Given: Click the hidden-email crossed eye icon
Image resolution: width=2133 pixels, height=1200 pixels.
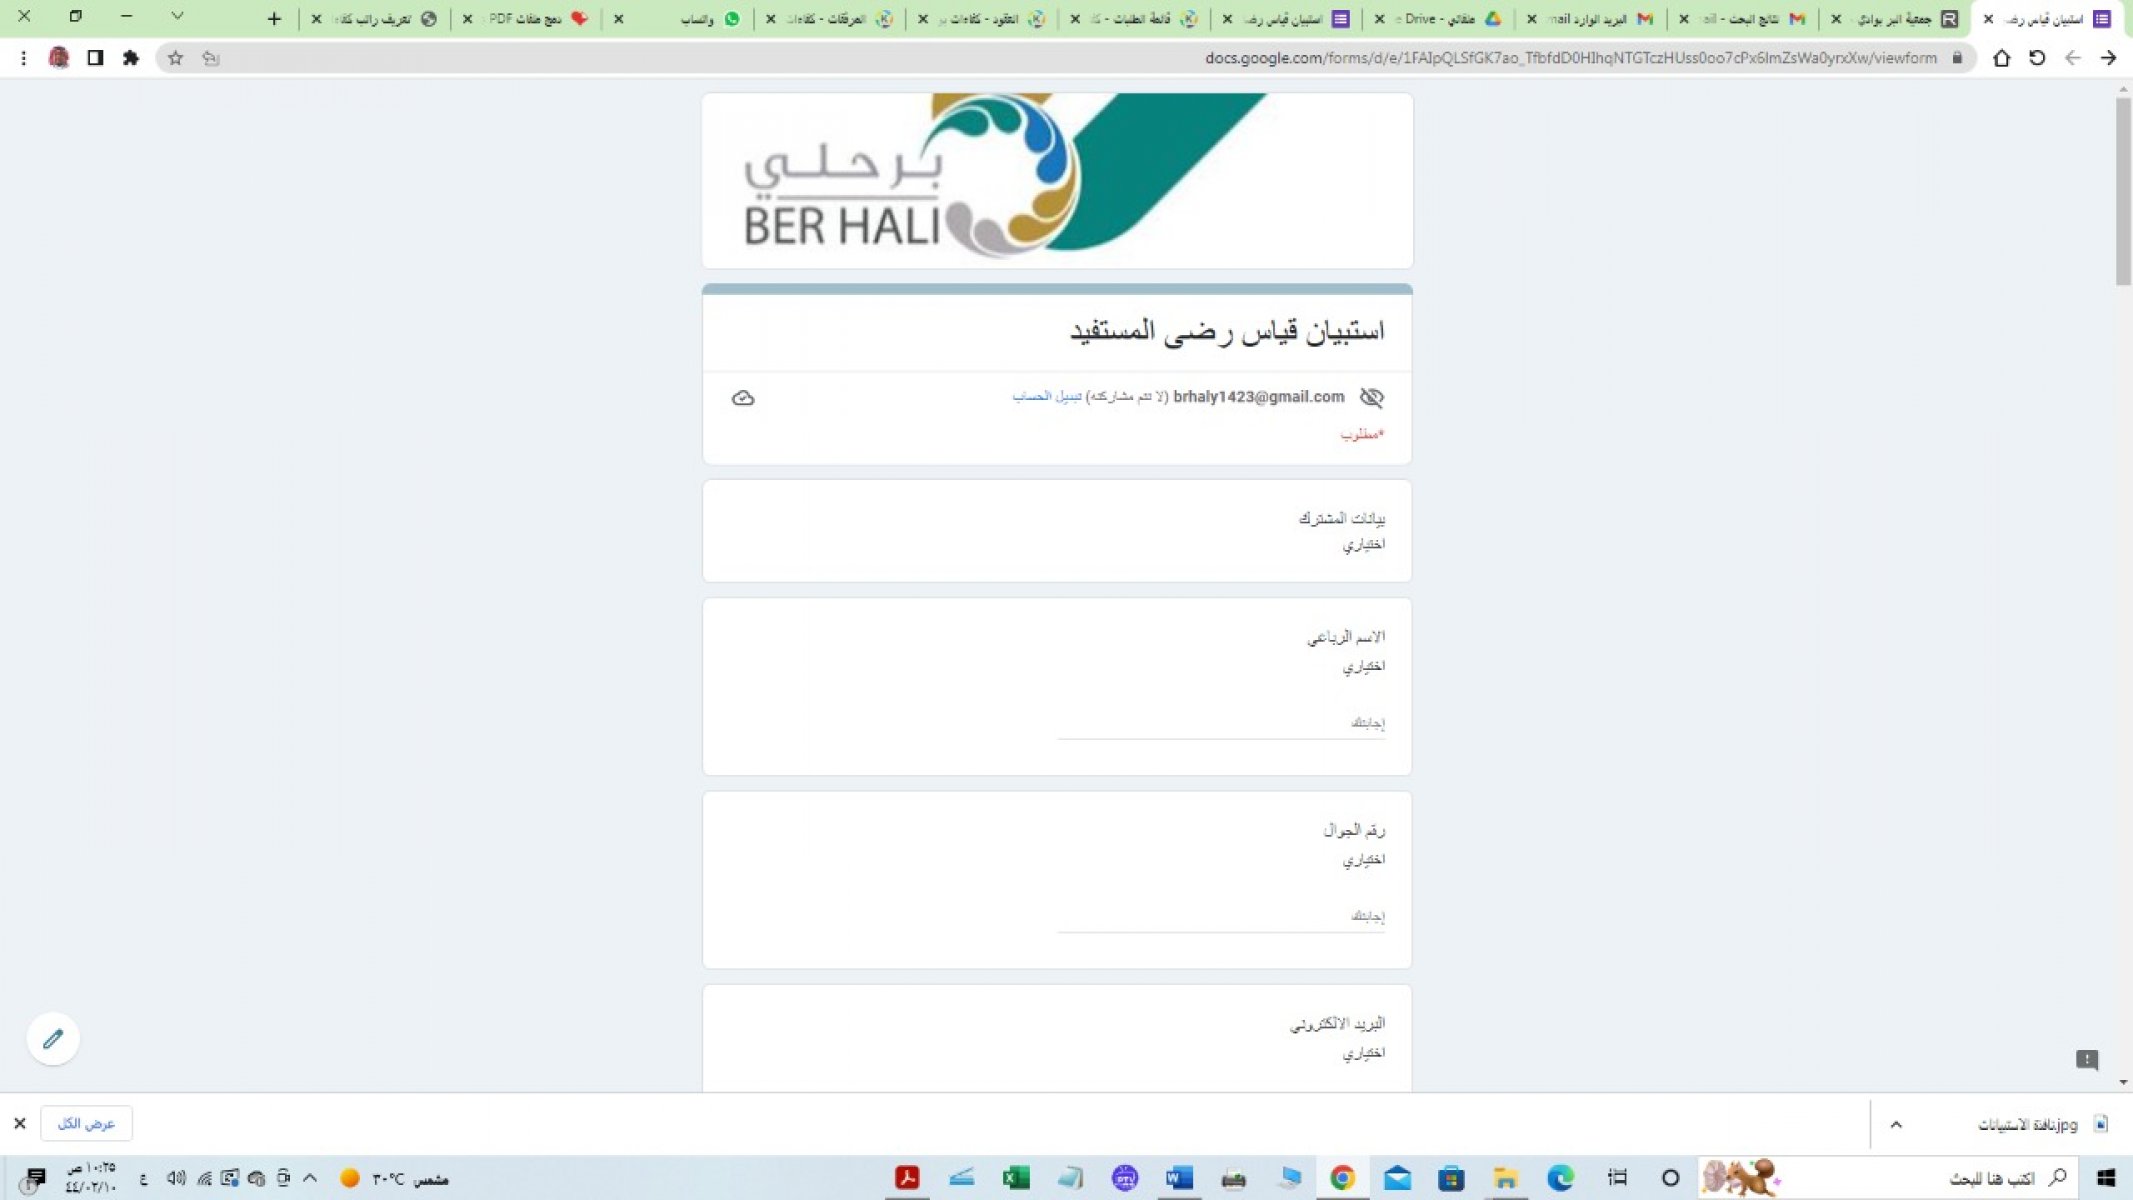Looking at the screenshot, I should point(1371,397).
